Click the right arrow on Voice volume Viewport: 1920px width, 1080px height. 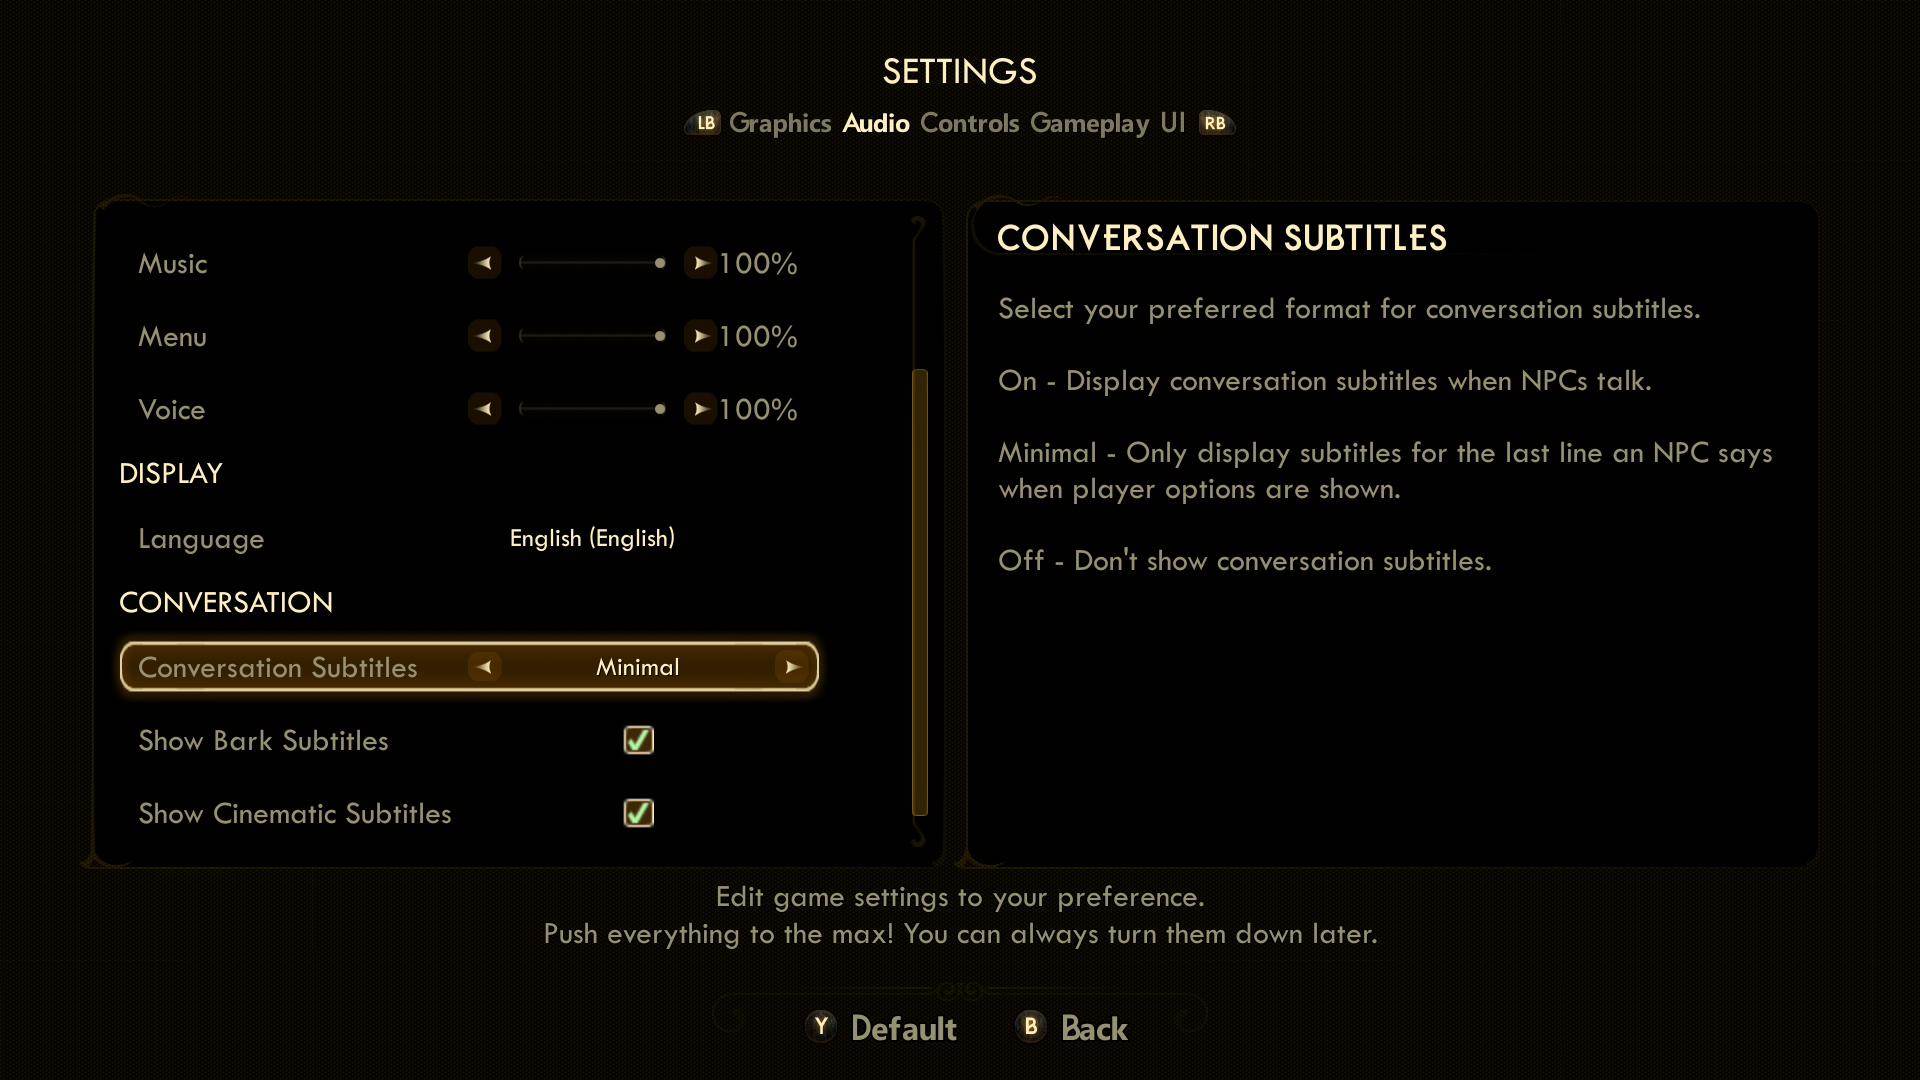pyautogui.click(x=700, y=409)
